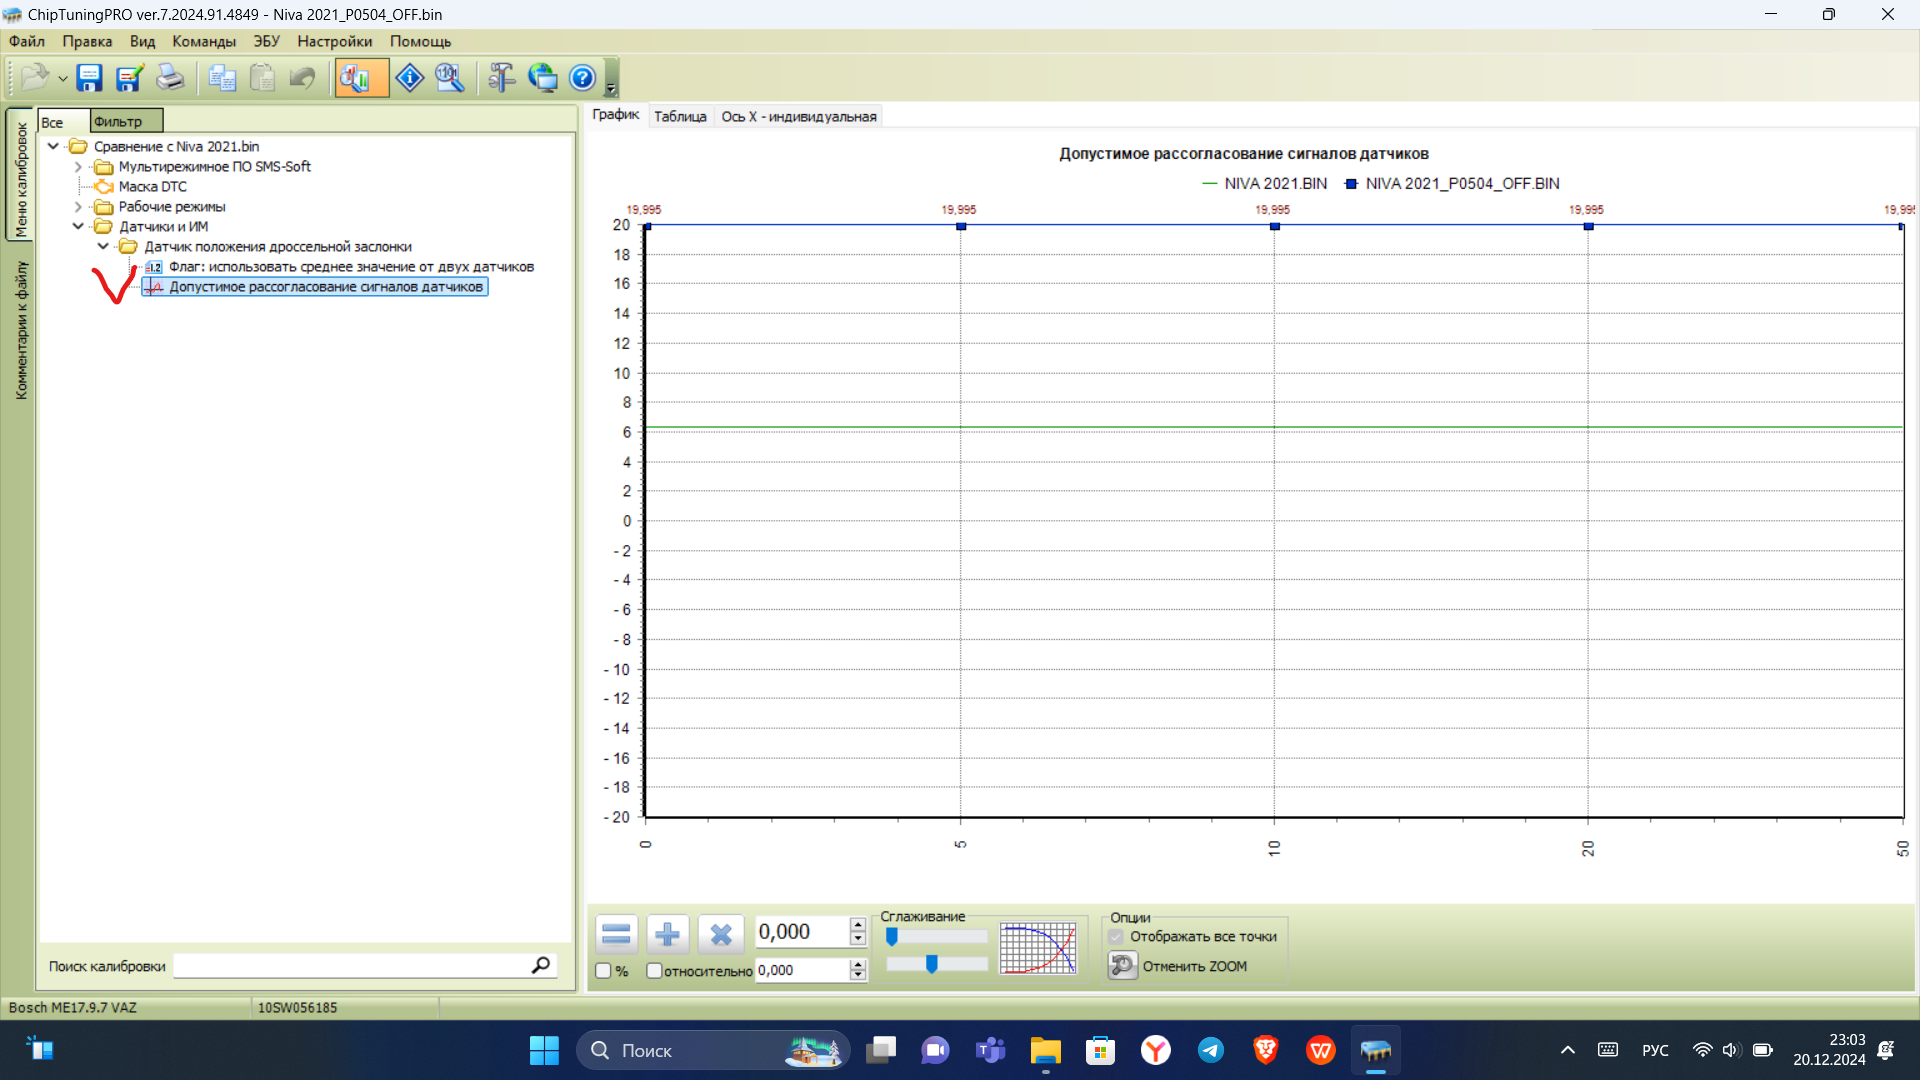Open the hex search magnifier icon

pos(449,78)
